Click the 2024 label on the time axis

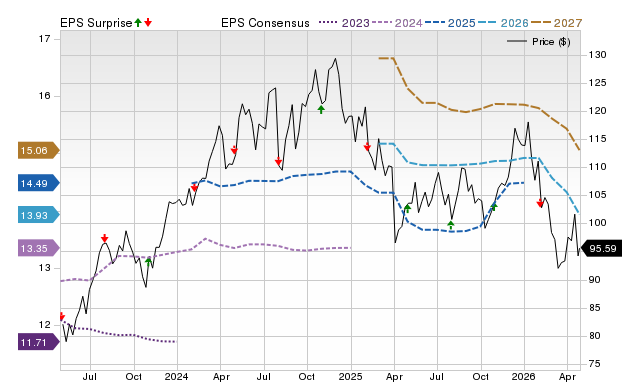coord(176,376)
